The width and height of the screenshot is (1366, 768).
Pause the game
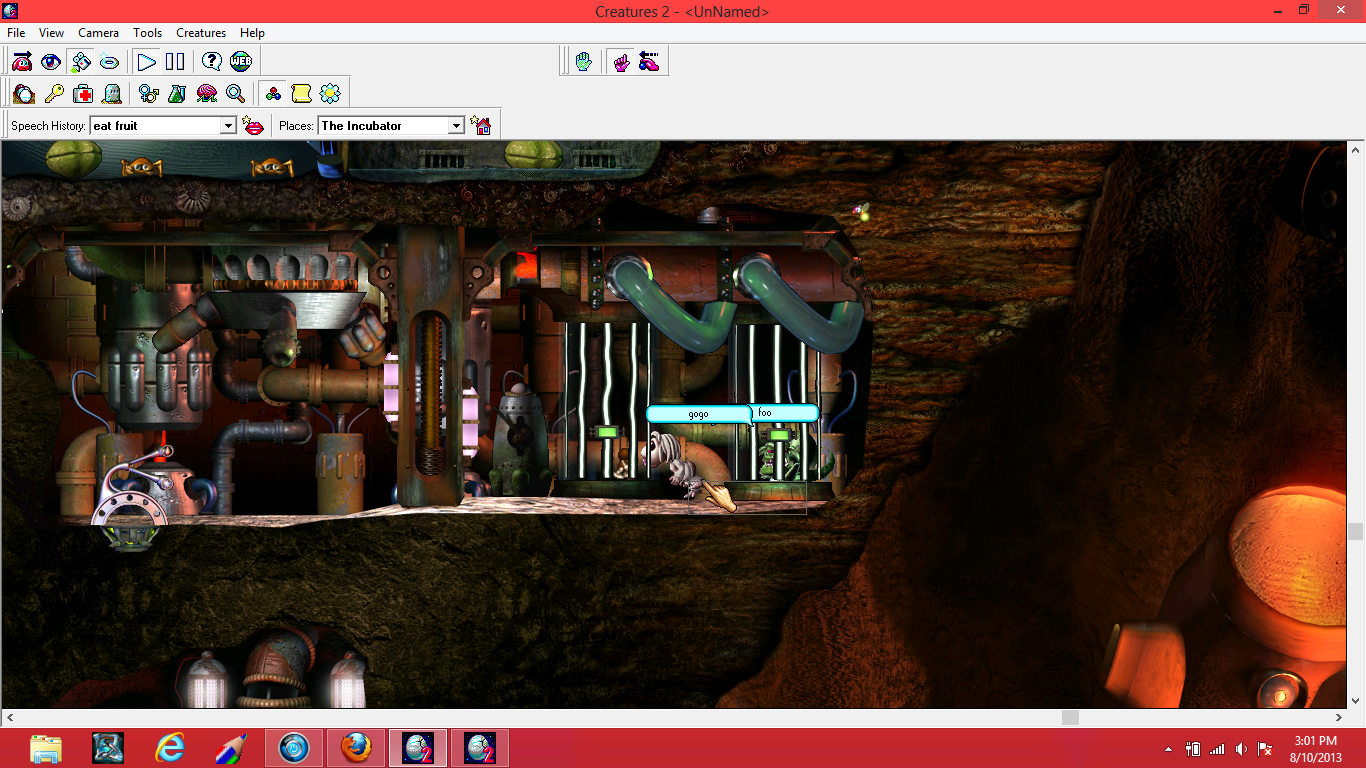click(175, 62)
